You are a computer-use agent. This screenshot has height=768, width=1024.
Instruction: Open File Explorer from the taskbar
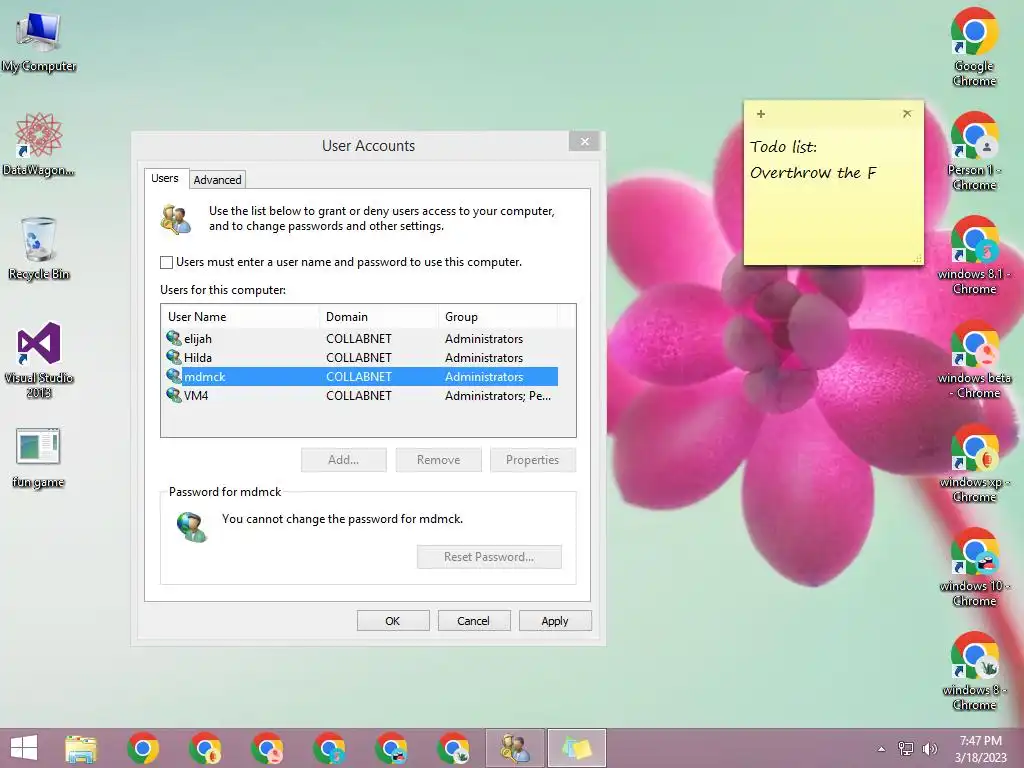pos(81,748)
